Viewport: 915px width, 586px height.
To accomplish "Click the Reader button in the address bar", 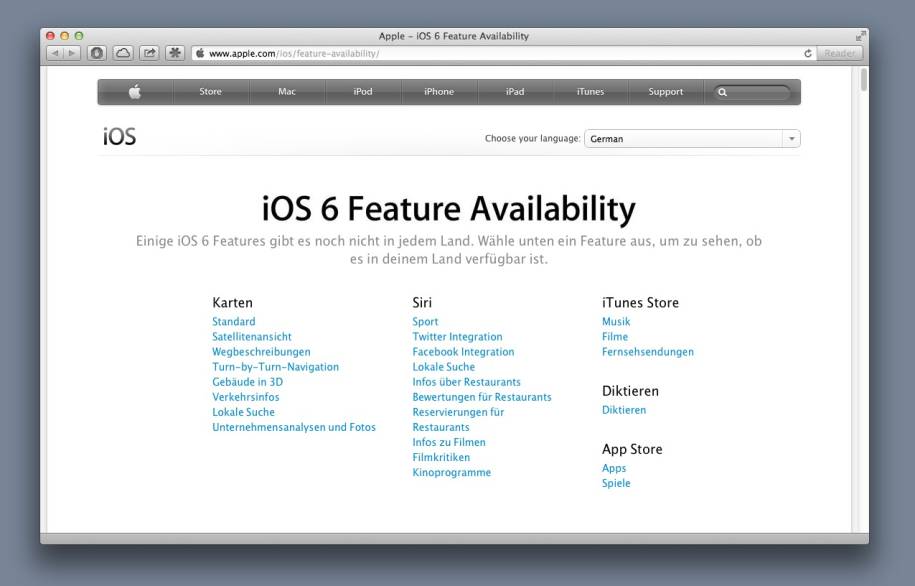I will pyautogui.click(x=839, y=53).
